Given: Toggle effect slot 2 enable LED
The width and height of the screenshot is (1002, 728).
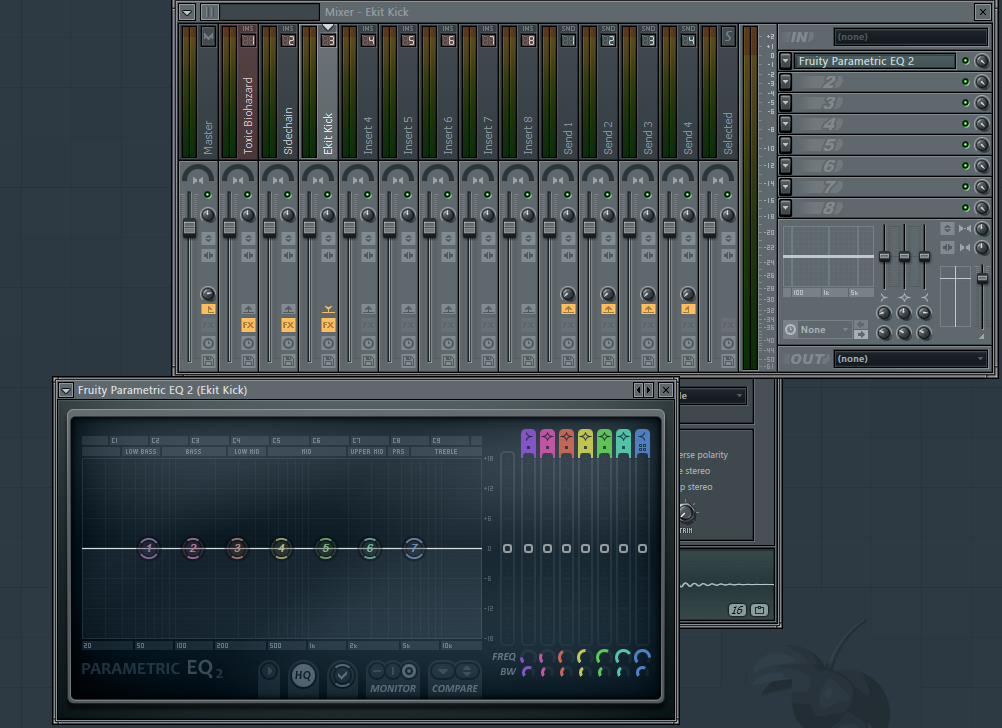Looking at the screenshot, I should [x=966, y=82].
